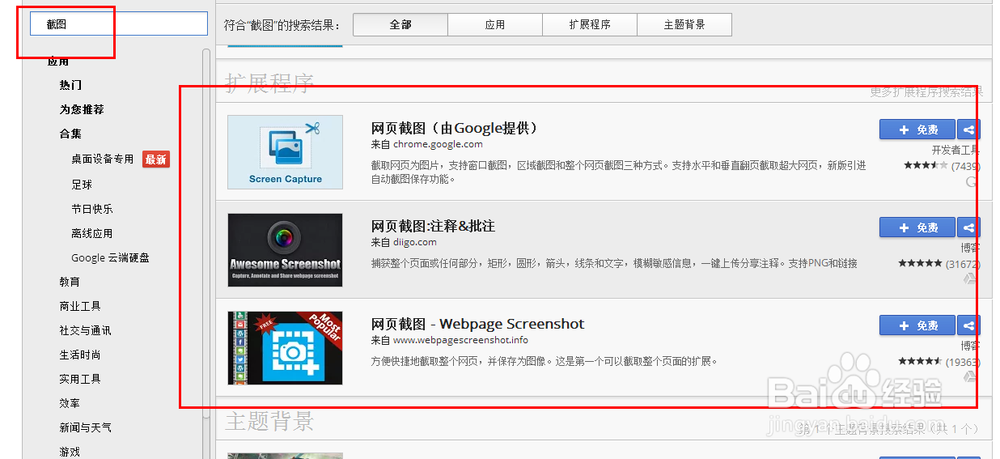1000x459 pixels.
Task: Click star rating showing 31672 reviews
Action: tap(920, 263)
